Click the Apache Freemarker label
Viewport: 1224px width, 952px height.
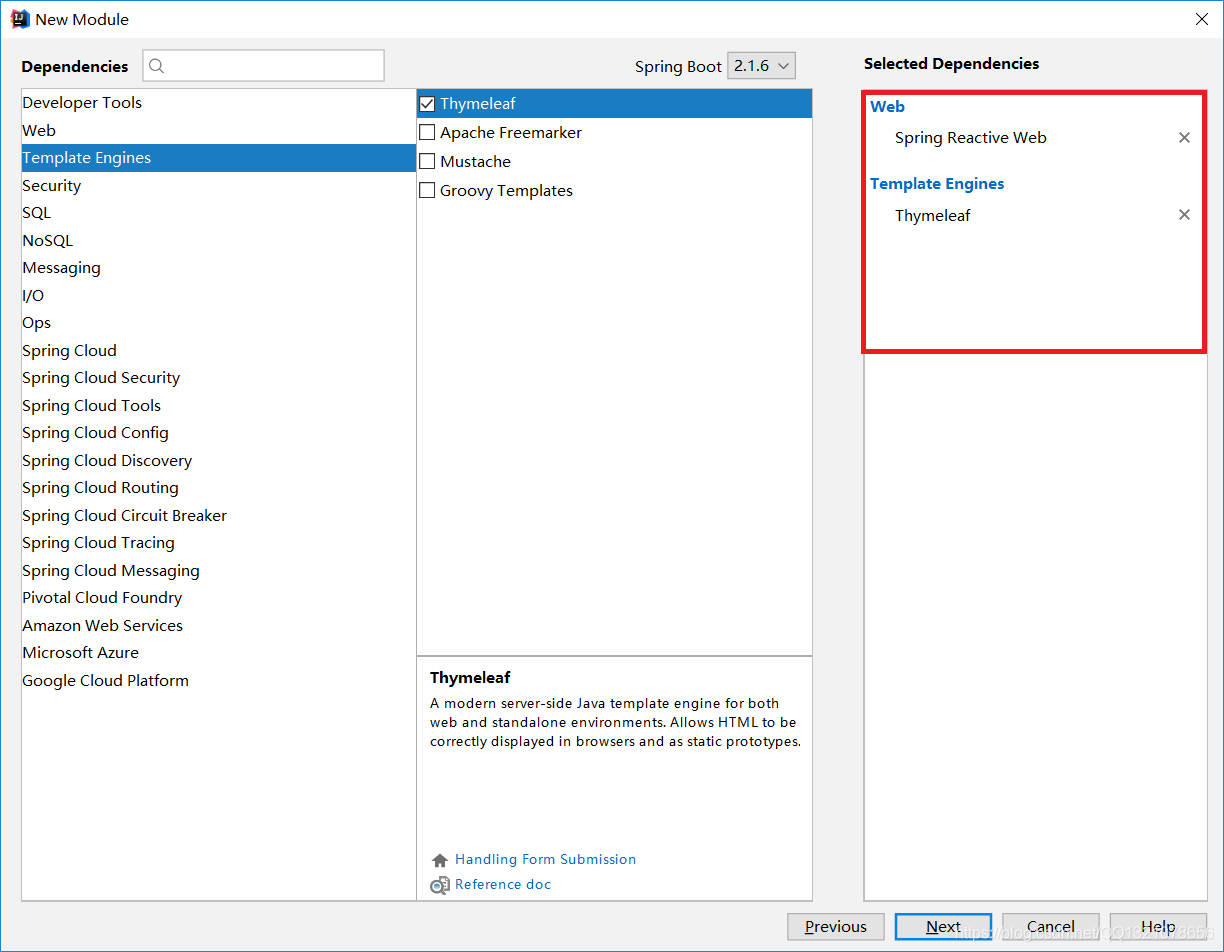[511, 133]
